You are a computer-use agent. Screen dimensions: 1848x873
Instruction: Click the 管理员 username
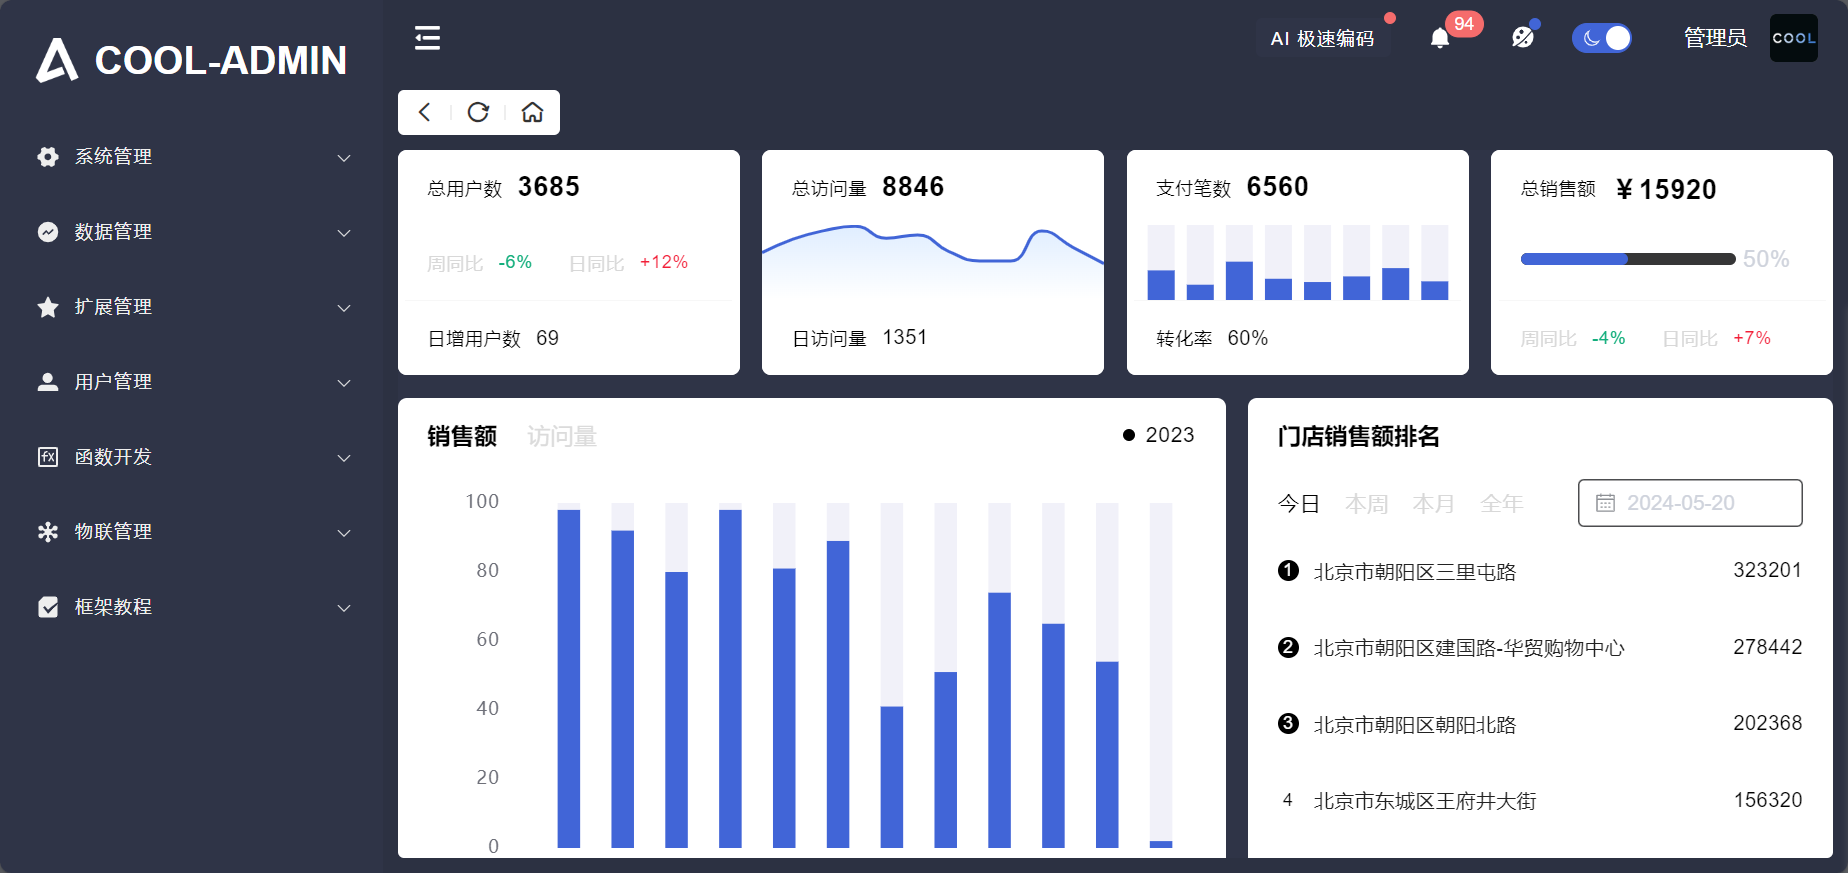click(x=1715, y=38)
